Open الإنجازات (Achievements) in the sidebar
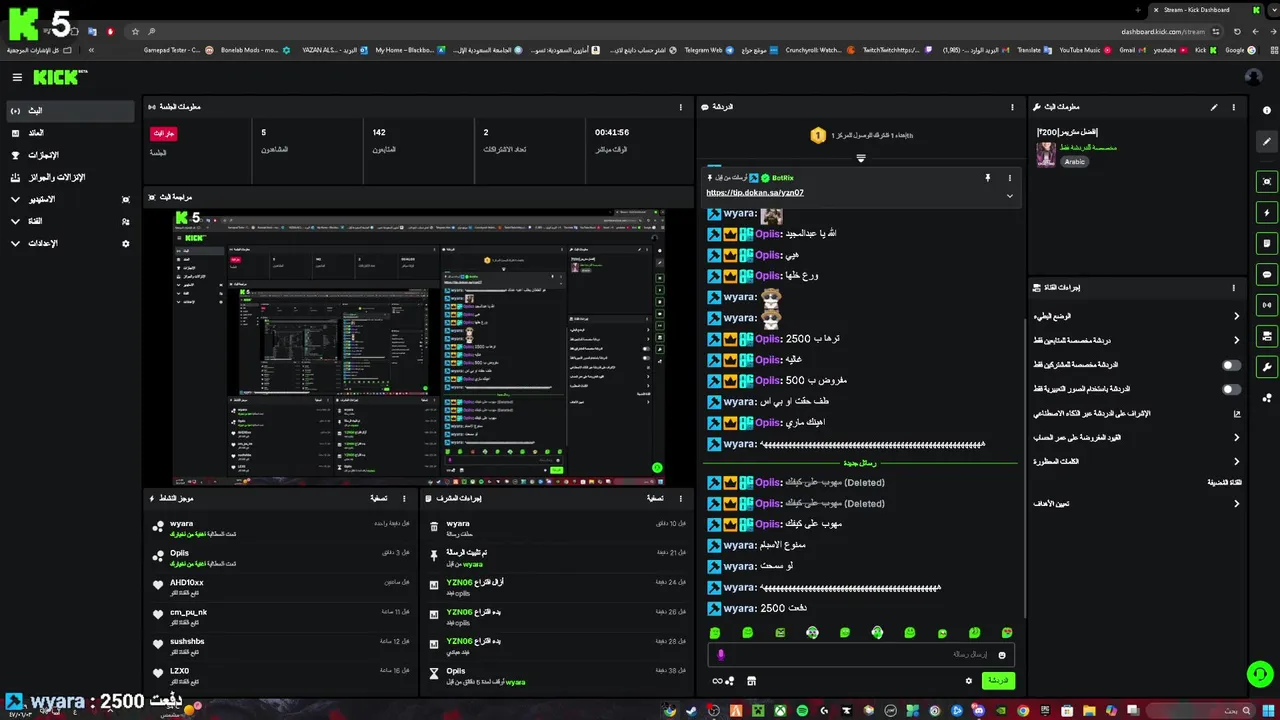 (x=70, y=155)
